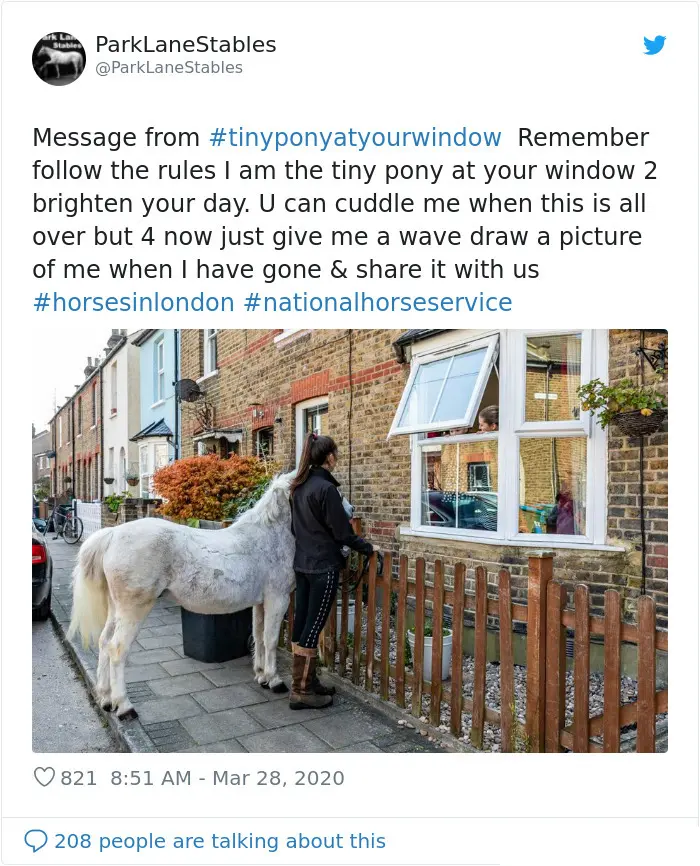Open the #nationalhorseservice hashtag
Screen dimensions: 700x866
(x=377, y=303)
